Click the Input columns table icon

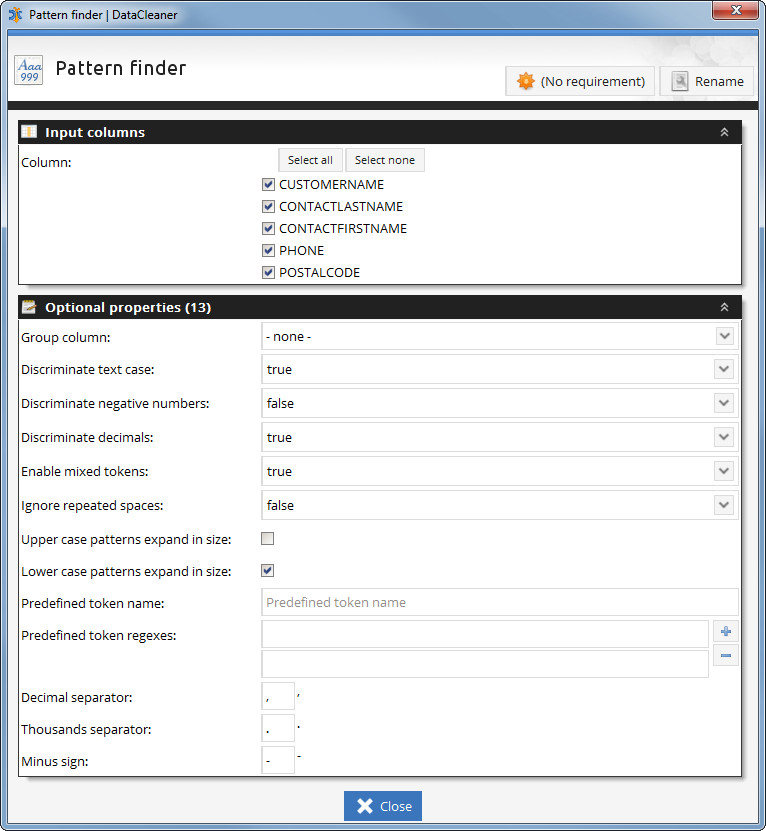[29, 131]
